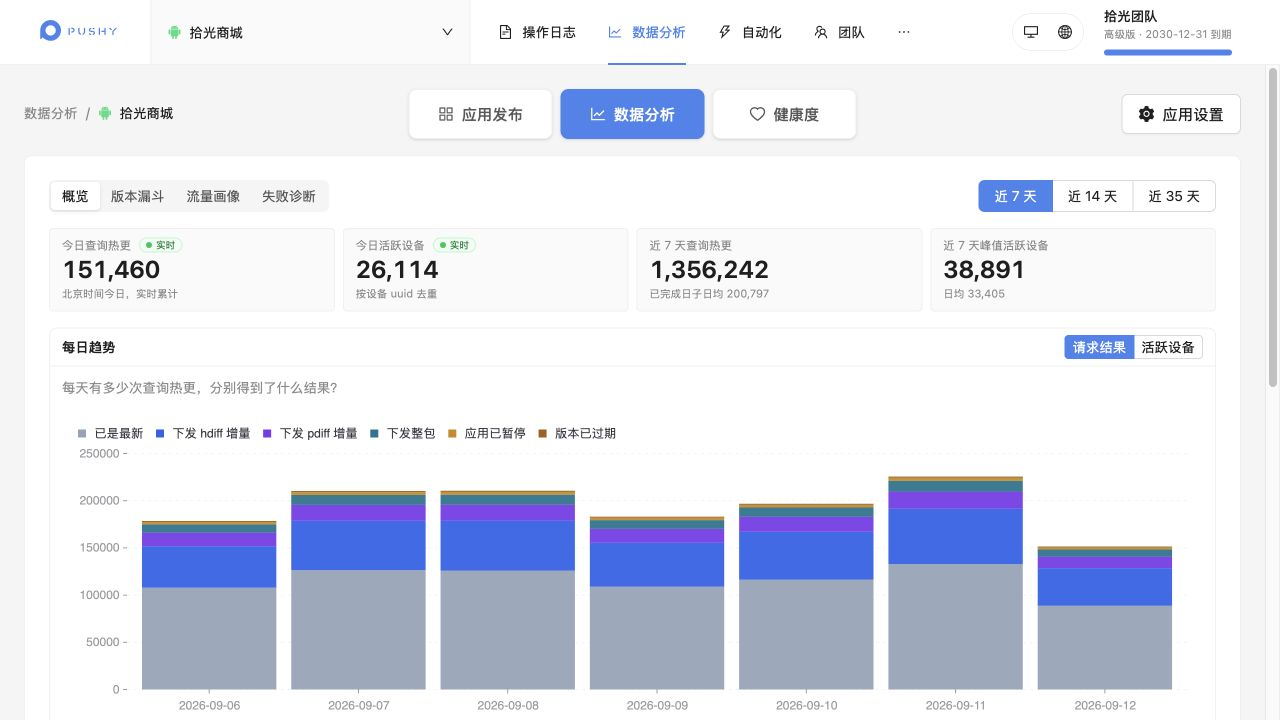This screenshot has height=720, width=1280.
Task: Open the 团队 menu item
Action: click(x=839, y=32)
